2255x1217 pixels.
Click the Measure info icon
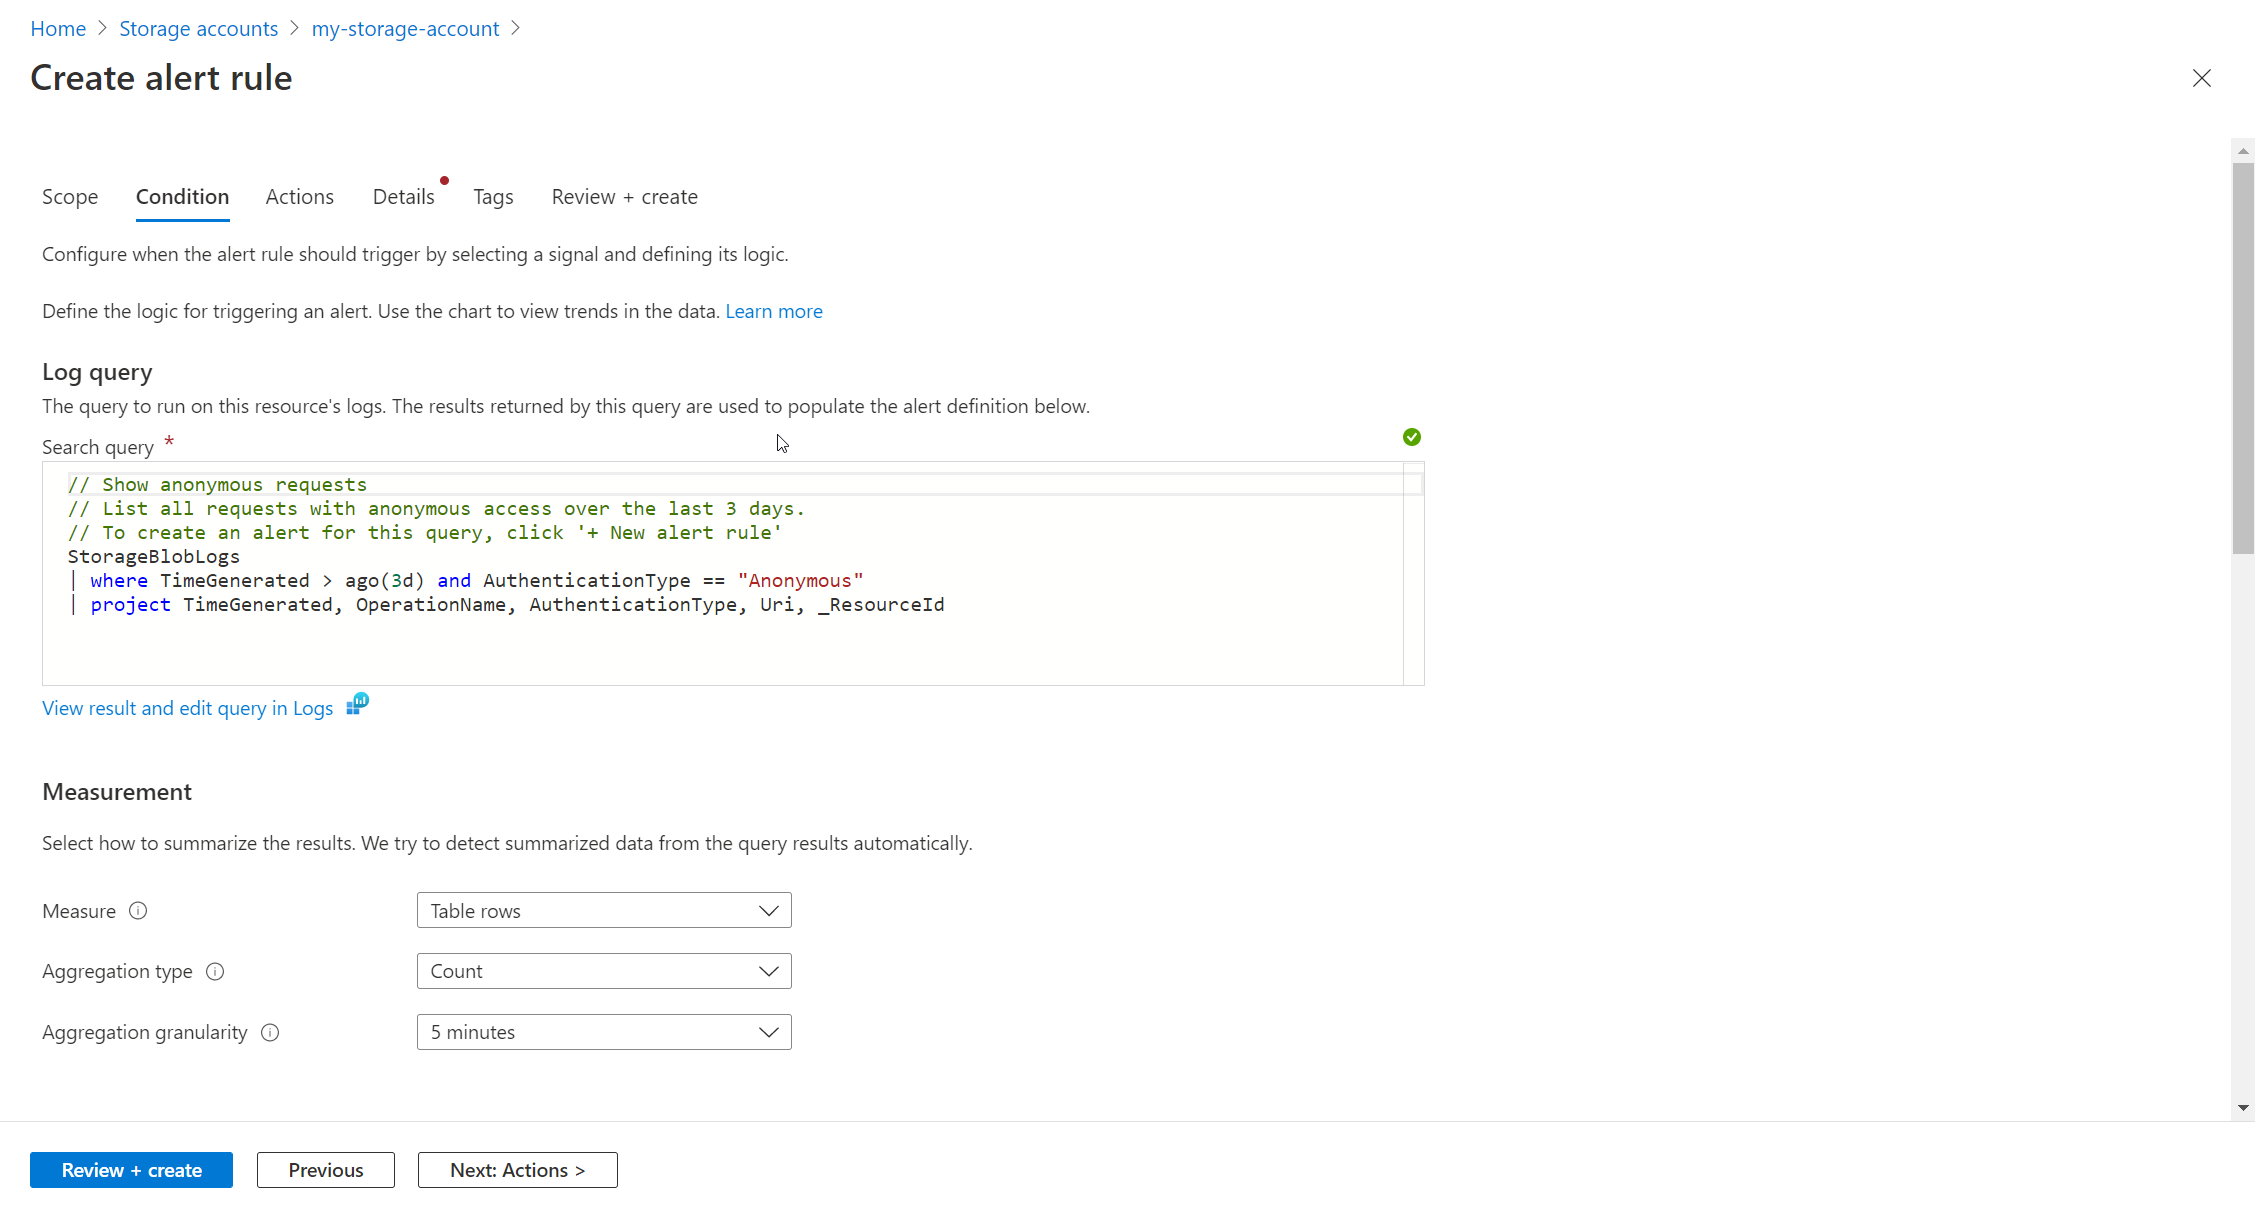pos(138,911)
